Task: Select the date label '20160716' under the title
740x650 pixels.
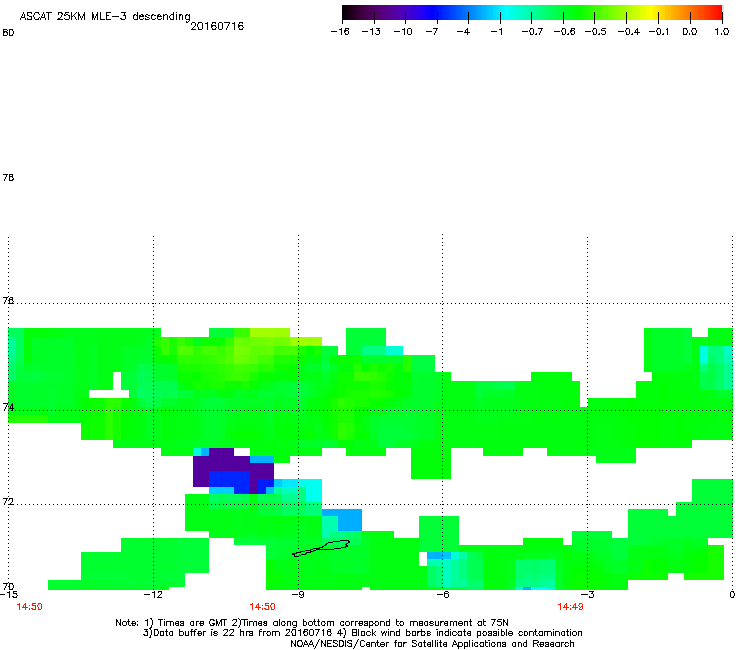Action: click(217, 26)
